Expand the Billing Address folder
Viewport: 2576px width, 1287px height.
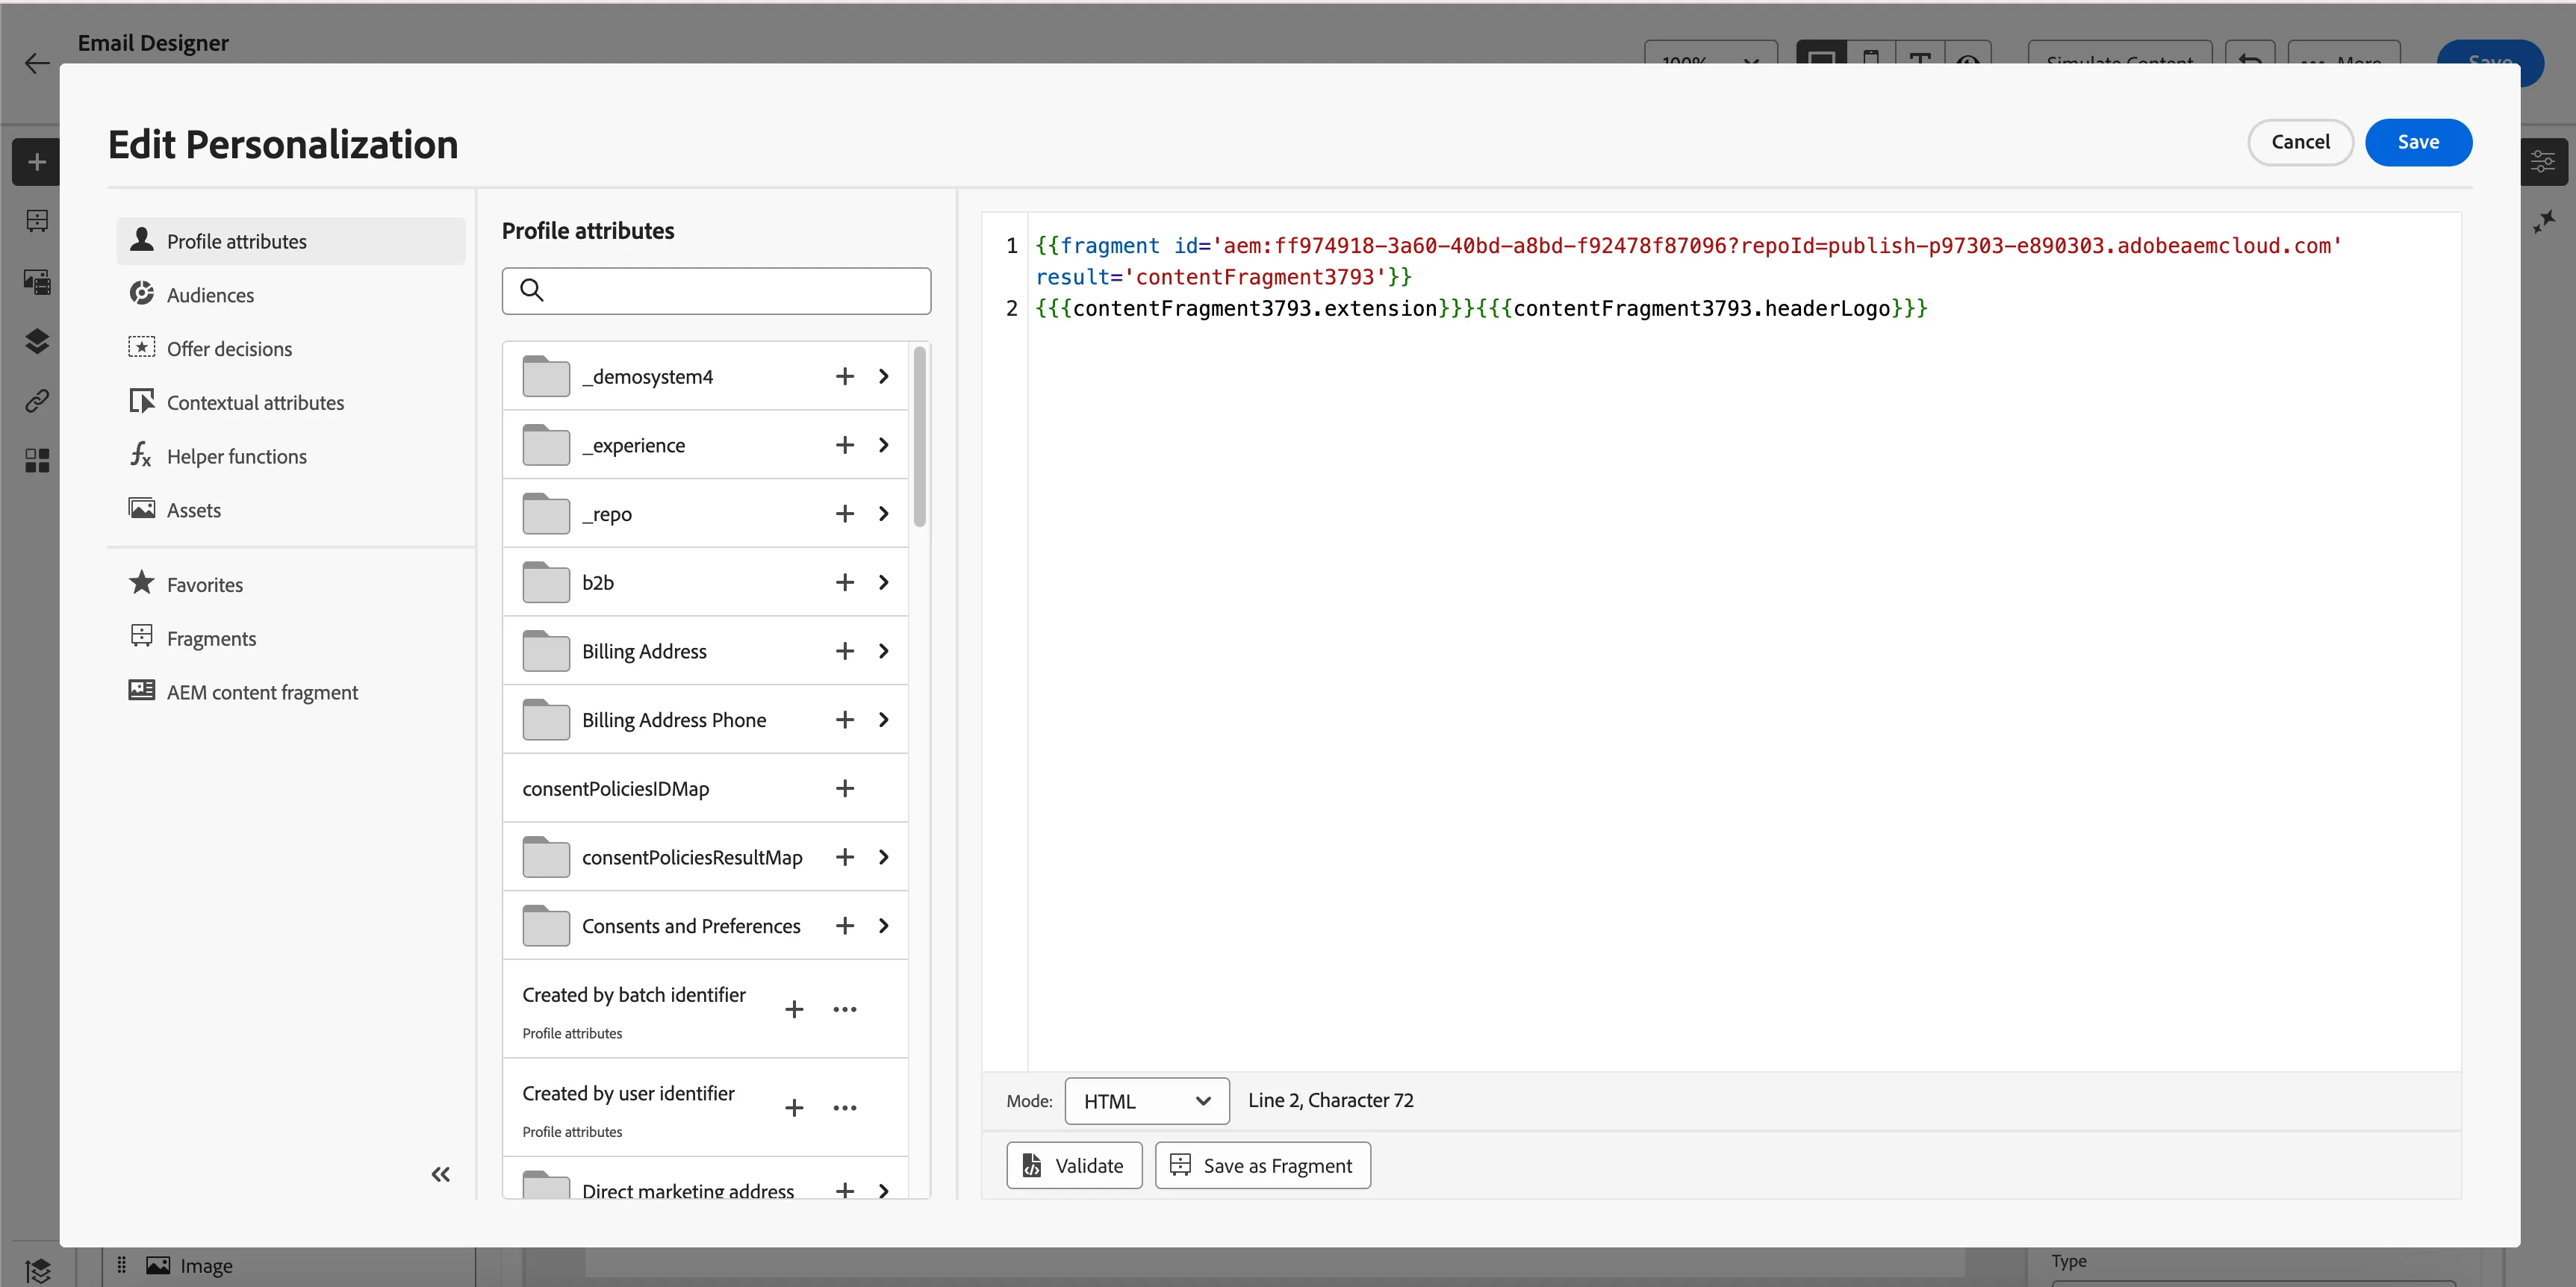[x=884, y=651]
